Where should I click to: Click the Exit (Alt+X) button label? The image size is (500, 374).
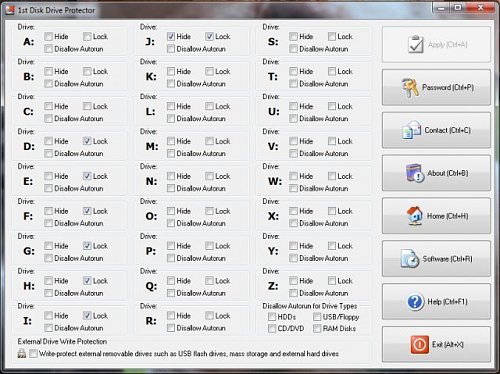[x=448, y=344]
